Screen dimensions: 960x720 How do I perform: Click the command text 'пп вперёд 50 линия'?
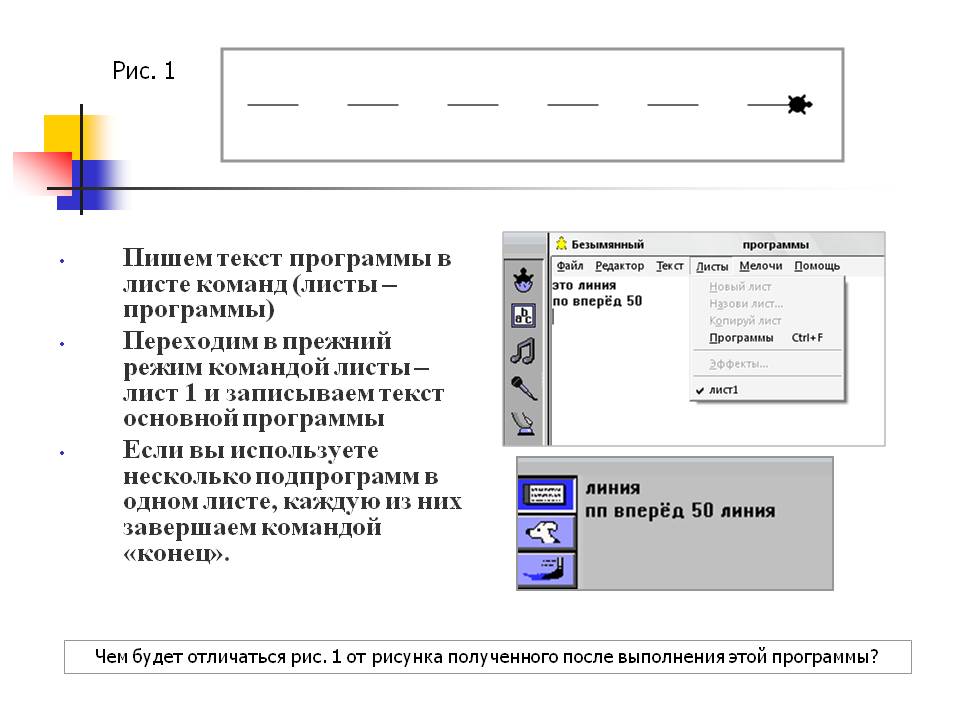point(681,511)
